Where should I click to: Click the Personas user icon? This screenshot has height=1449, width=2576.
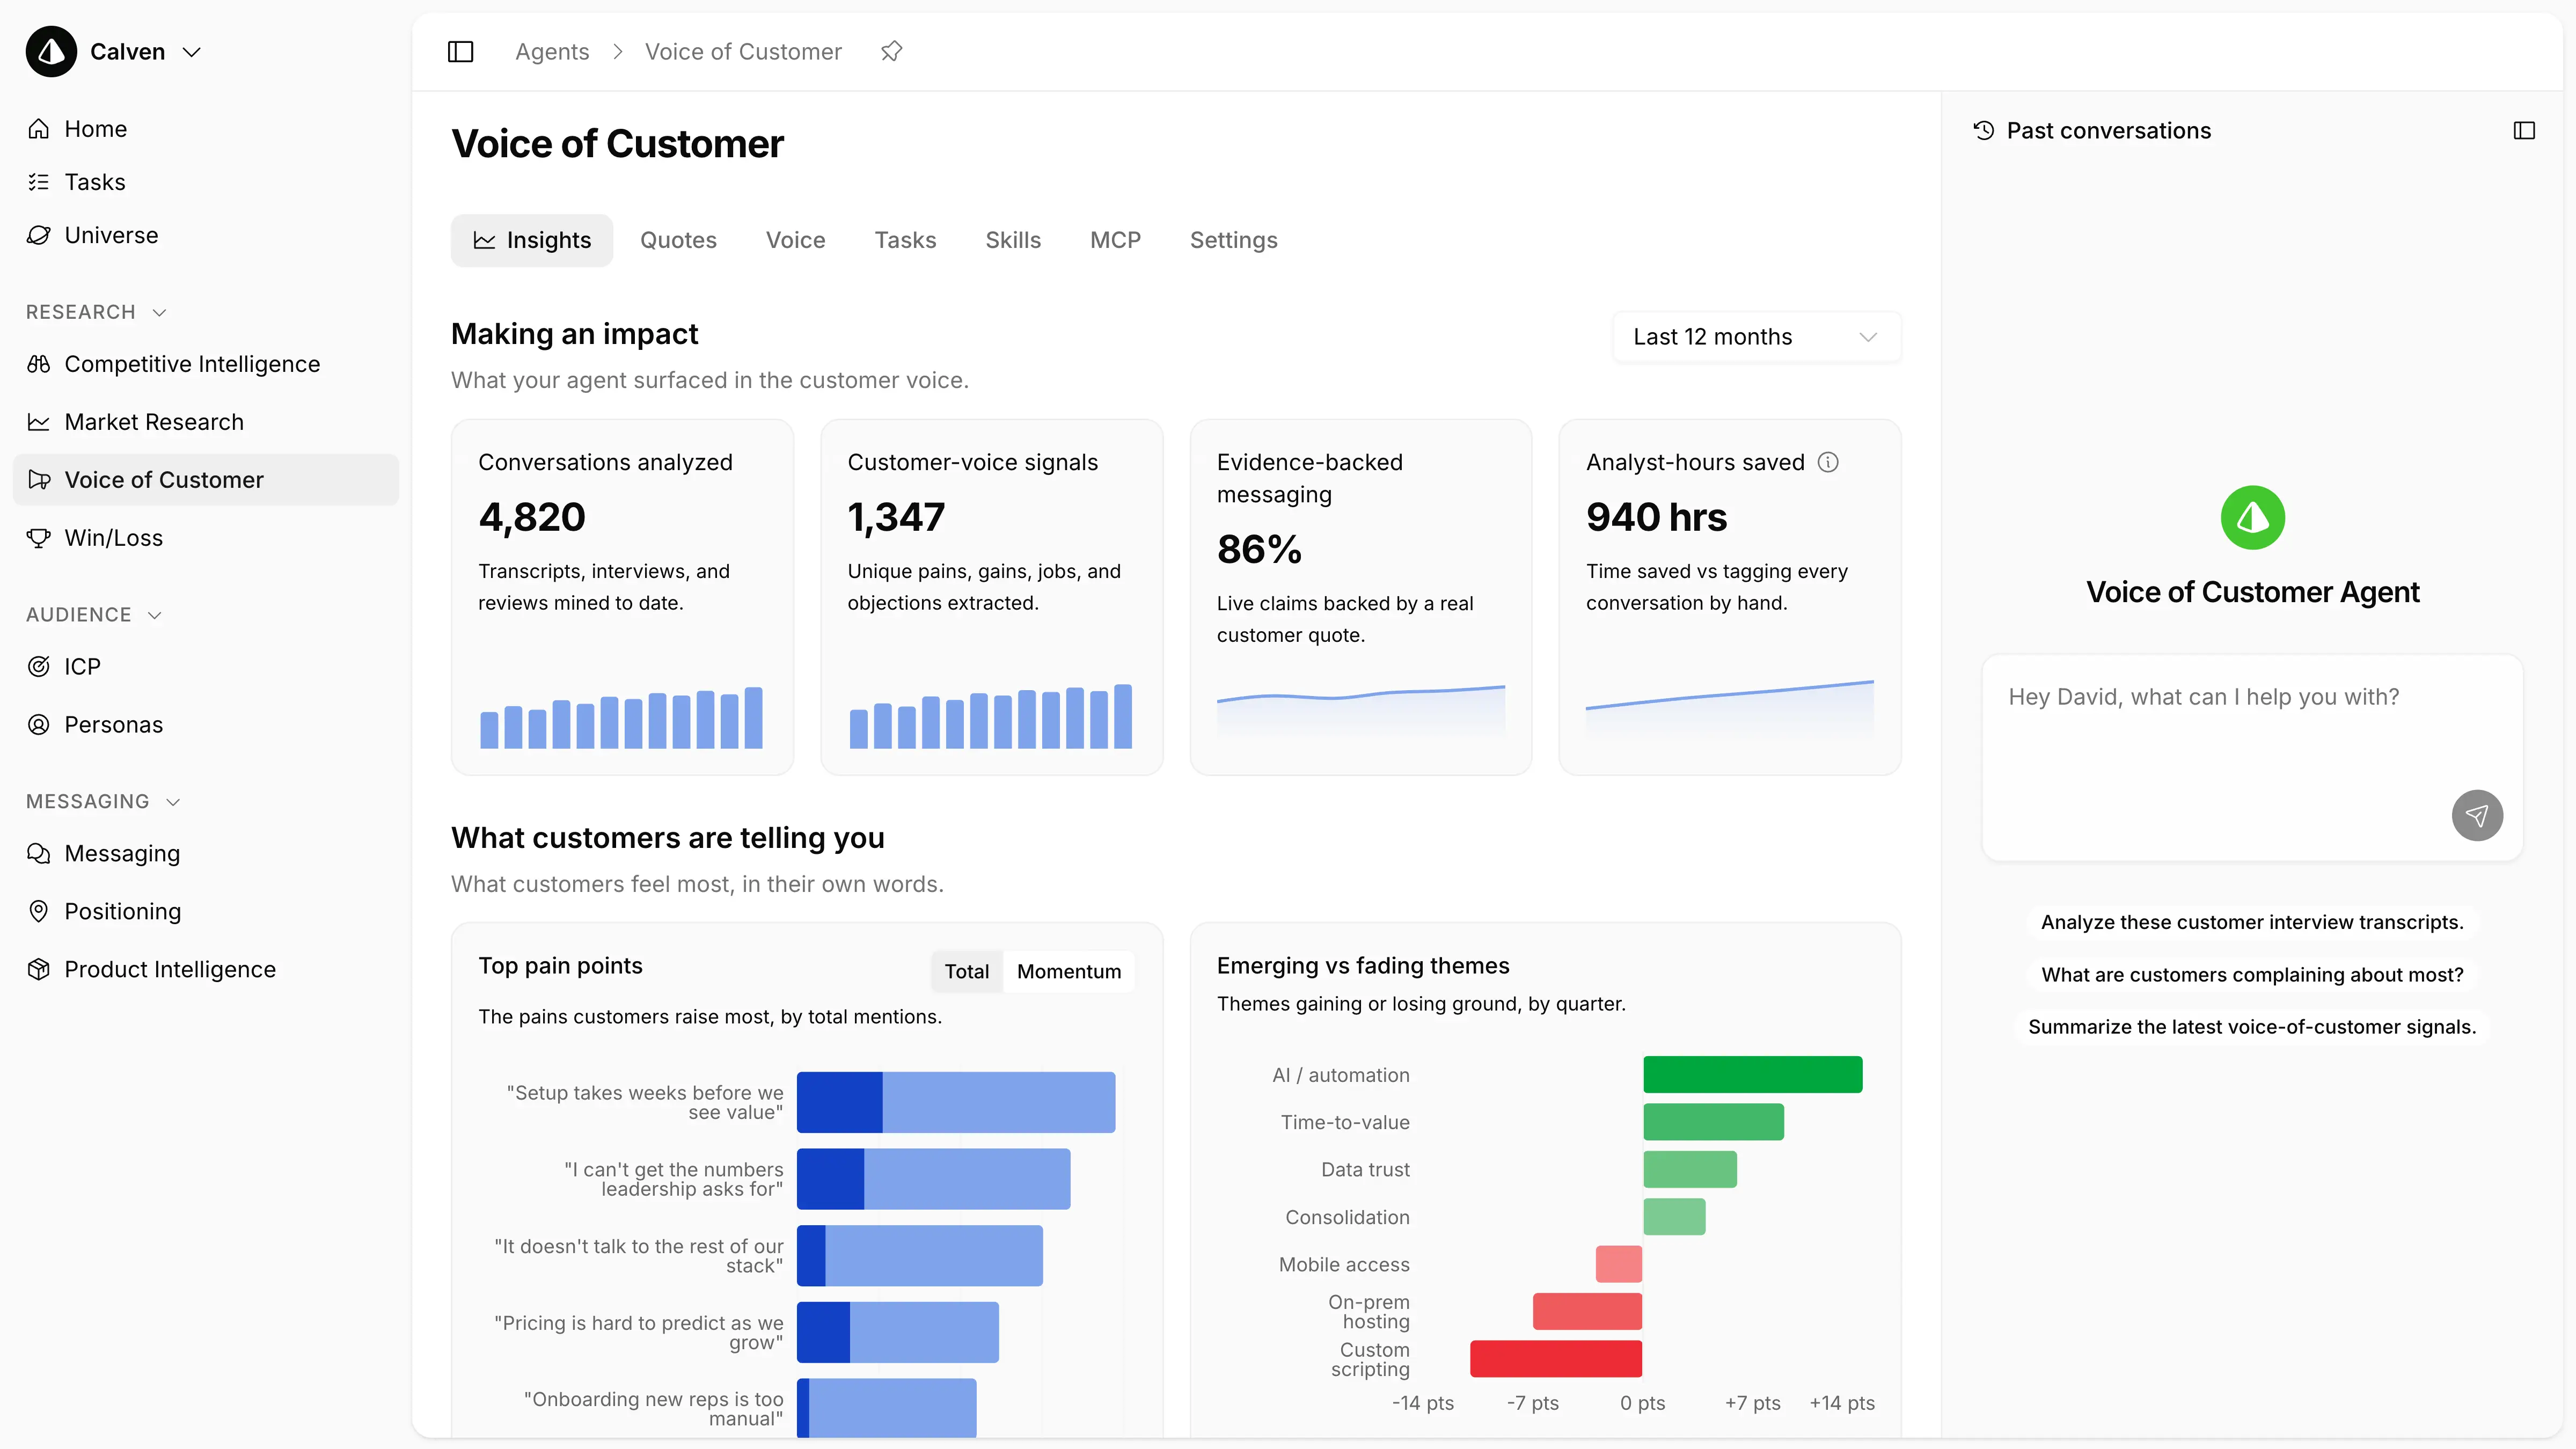[39, 725]
